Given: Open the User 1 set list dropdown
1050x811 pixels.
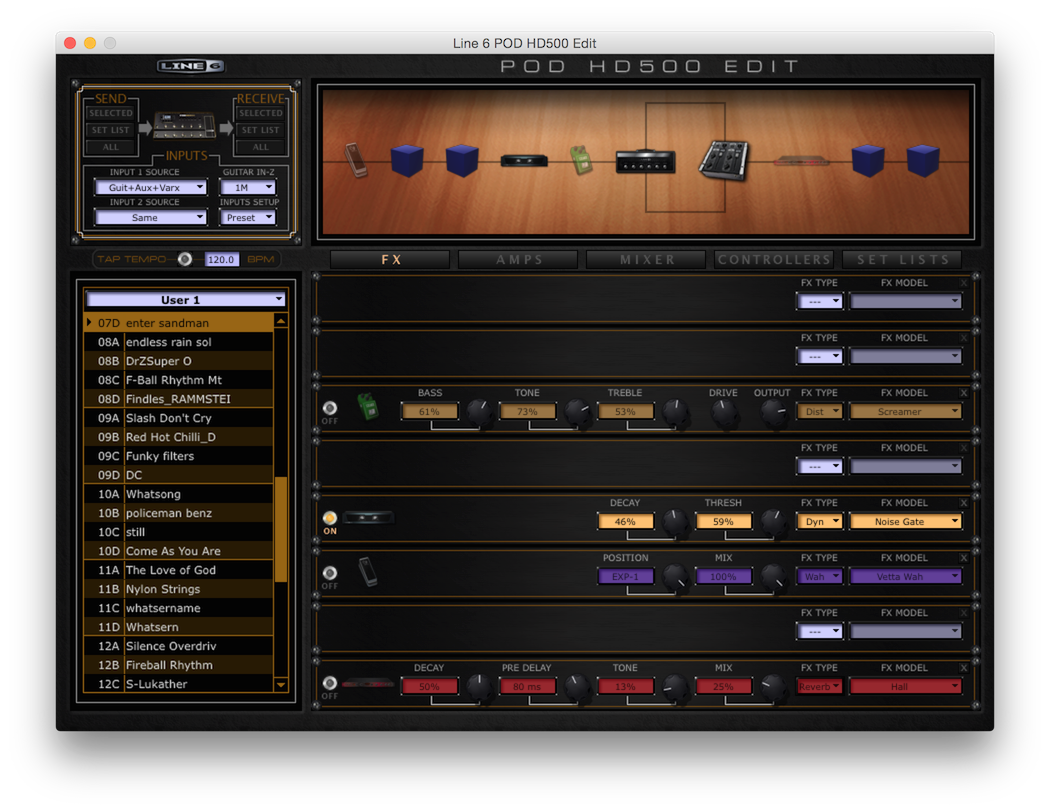Looking at the screenshot, I should click(185, 299).
